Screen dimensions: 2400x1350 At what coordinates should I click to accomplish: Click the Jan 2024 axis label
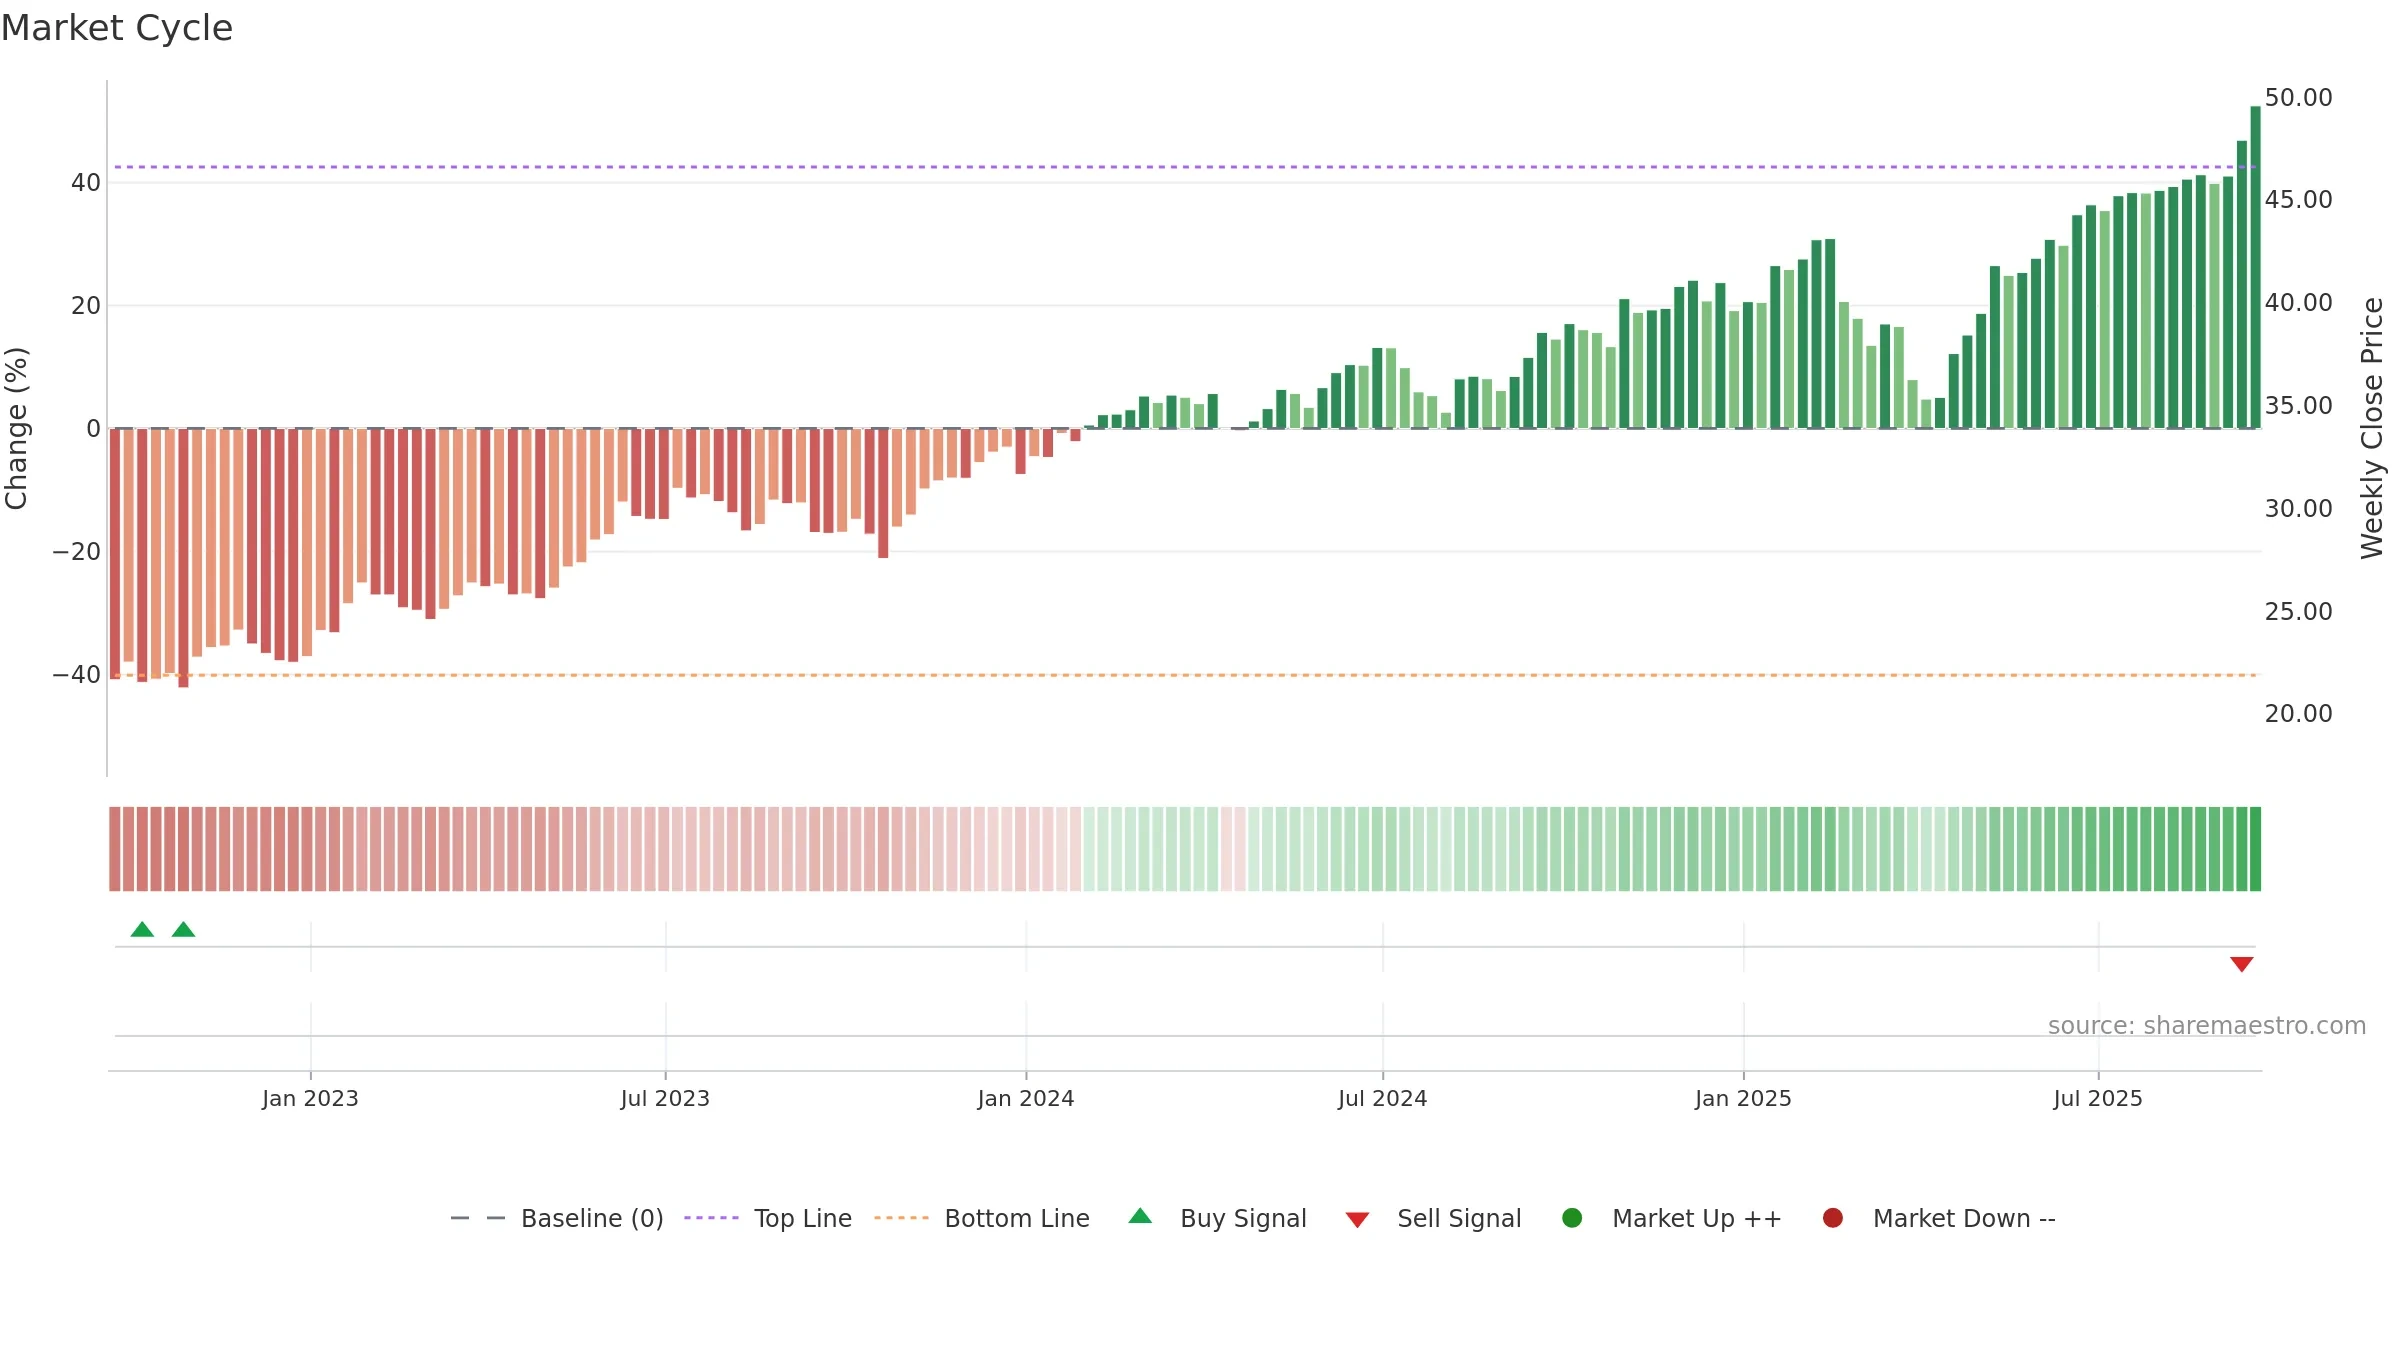coord(1026,1098)
